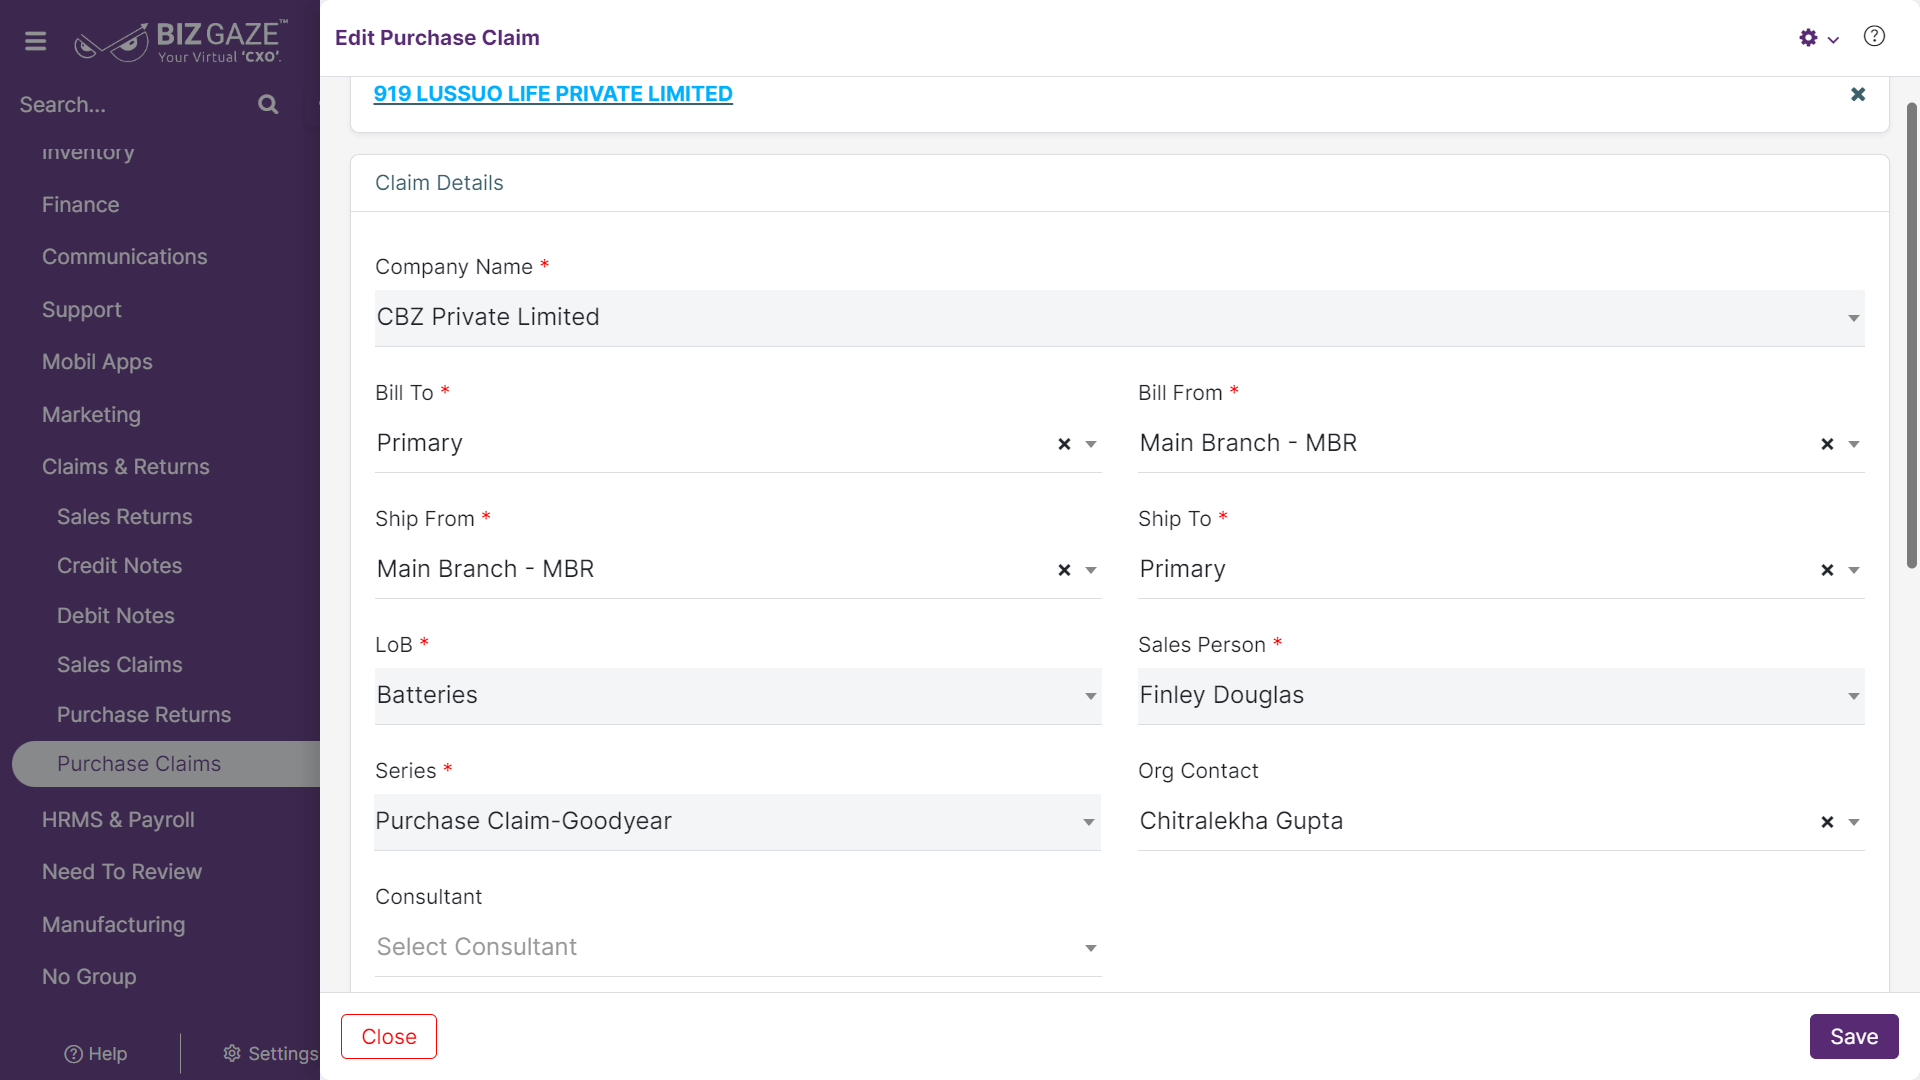Open the Mobil Apps menu

pos(97,362)
